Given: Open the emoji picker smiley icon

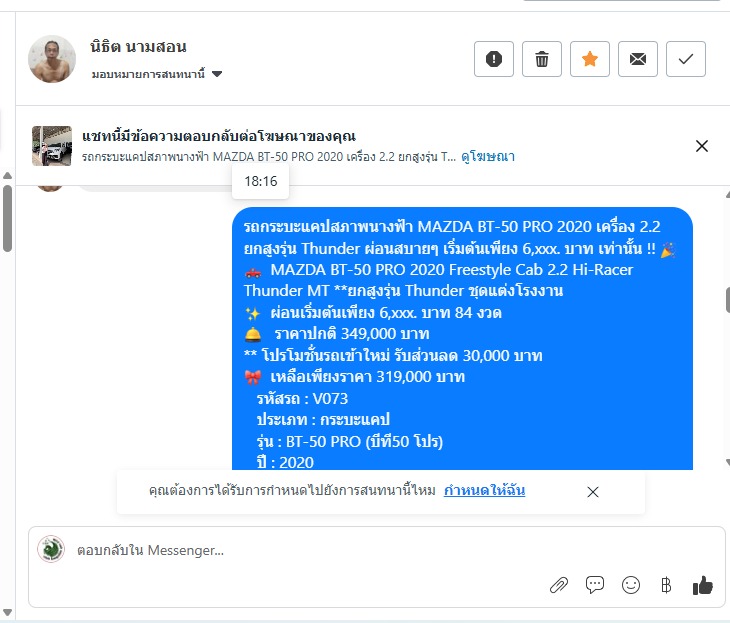Looking at the screenshot, I should (630, 585).
